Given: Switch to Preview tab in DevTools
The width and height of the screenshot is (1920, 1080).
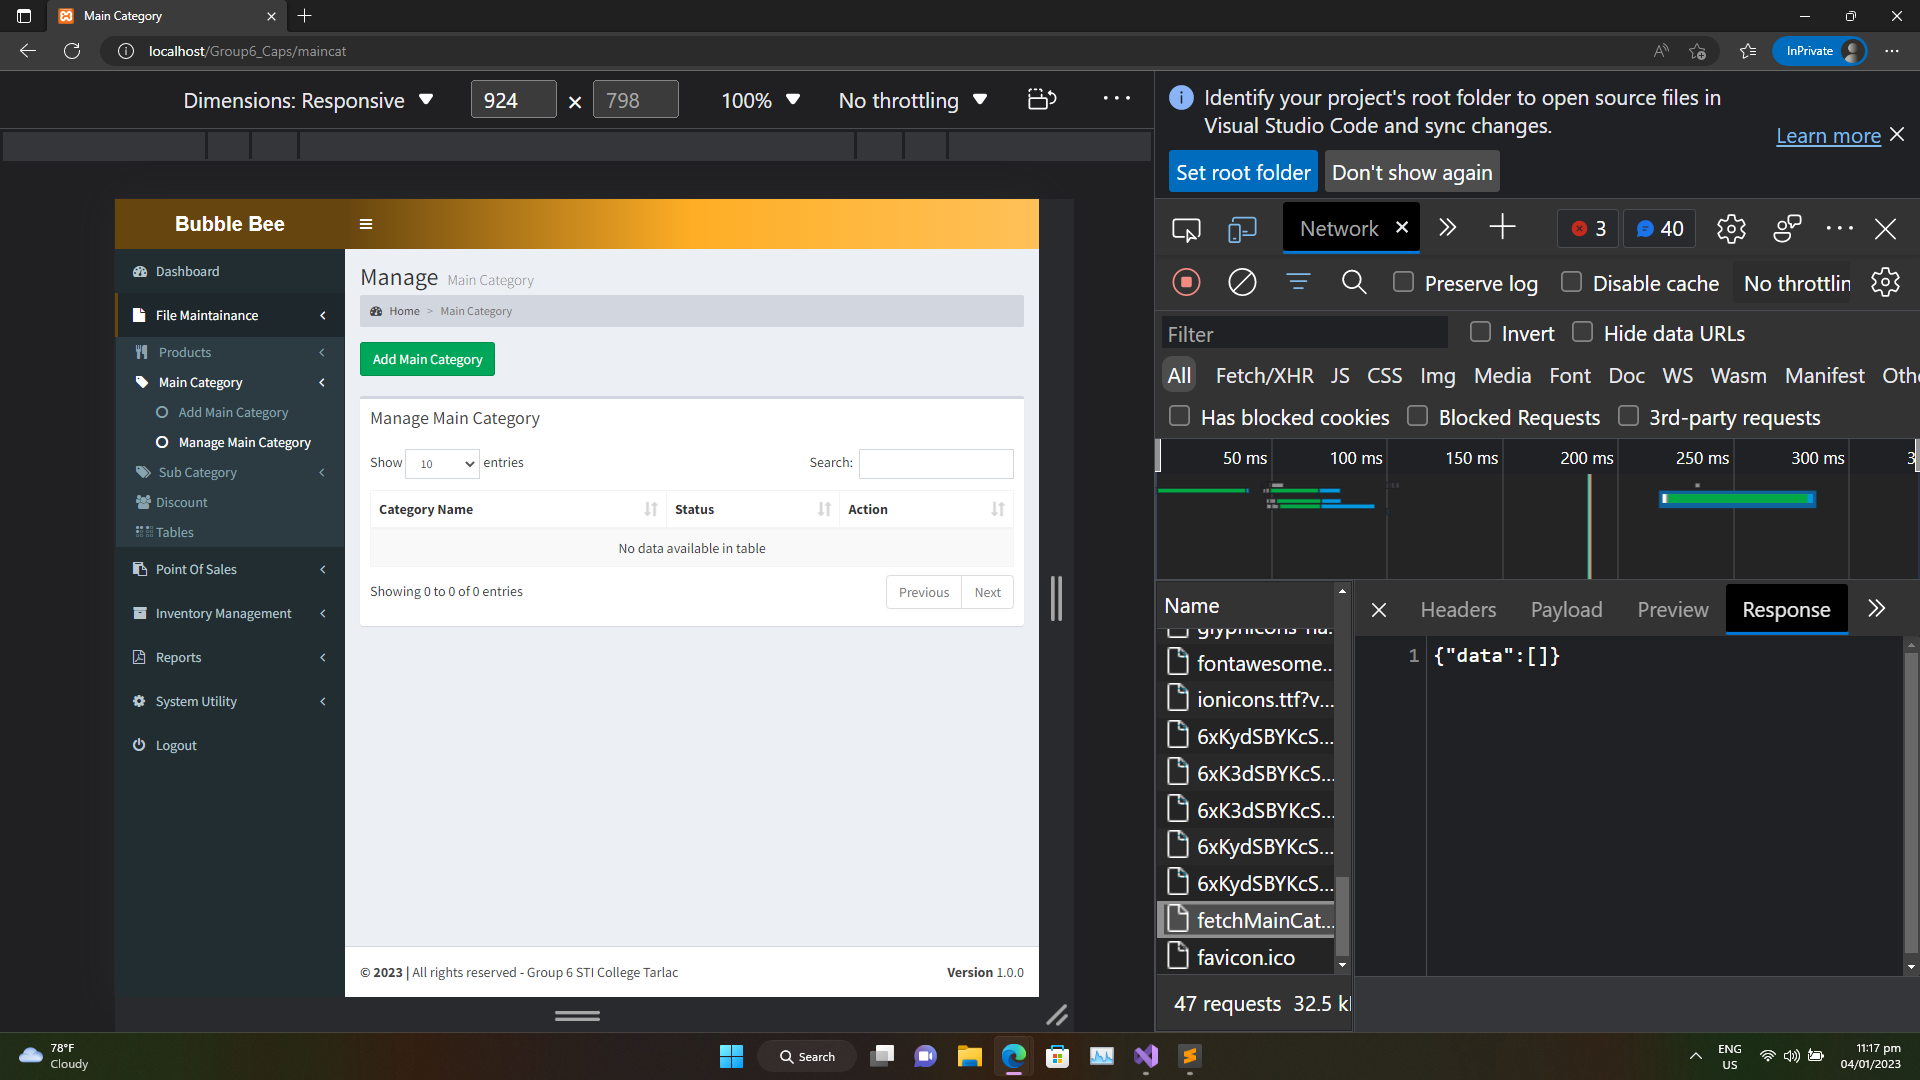Looking at the screenshot, I should pos(1672,609).
